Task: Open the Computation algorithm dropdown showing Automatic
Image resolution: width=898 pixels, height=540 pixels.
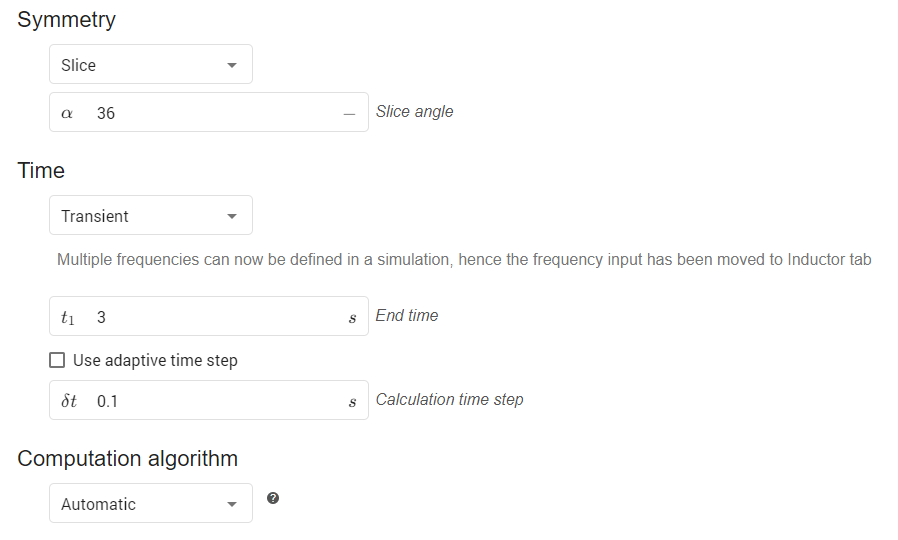Action: 150,504
